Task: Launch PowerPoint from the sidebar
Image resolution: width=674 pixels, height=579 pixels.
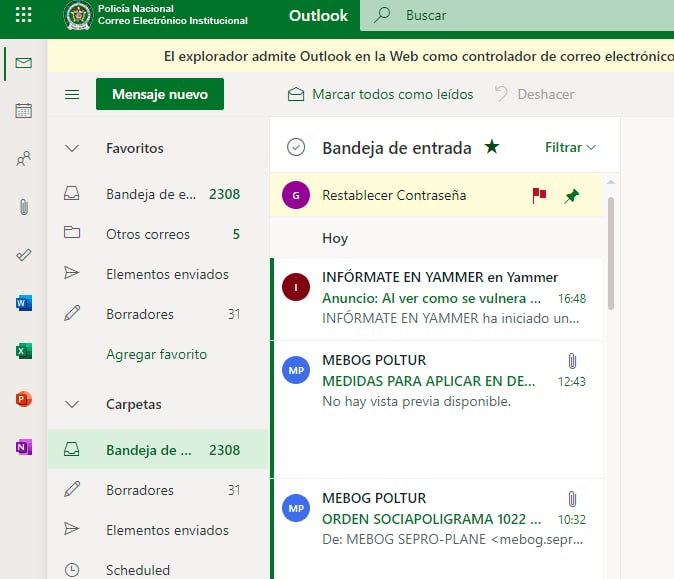Action: pyautogui.click(x=24, y=399)
